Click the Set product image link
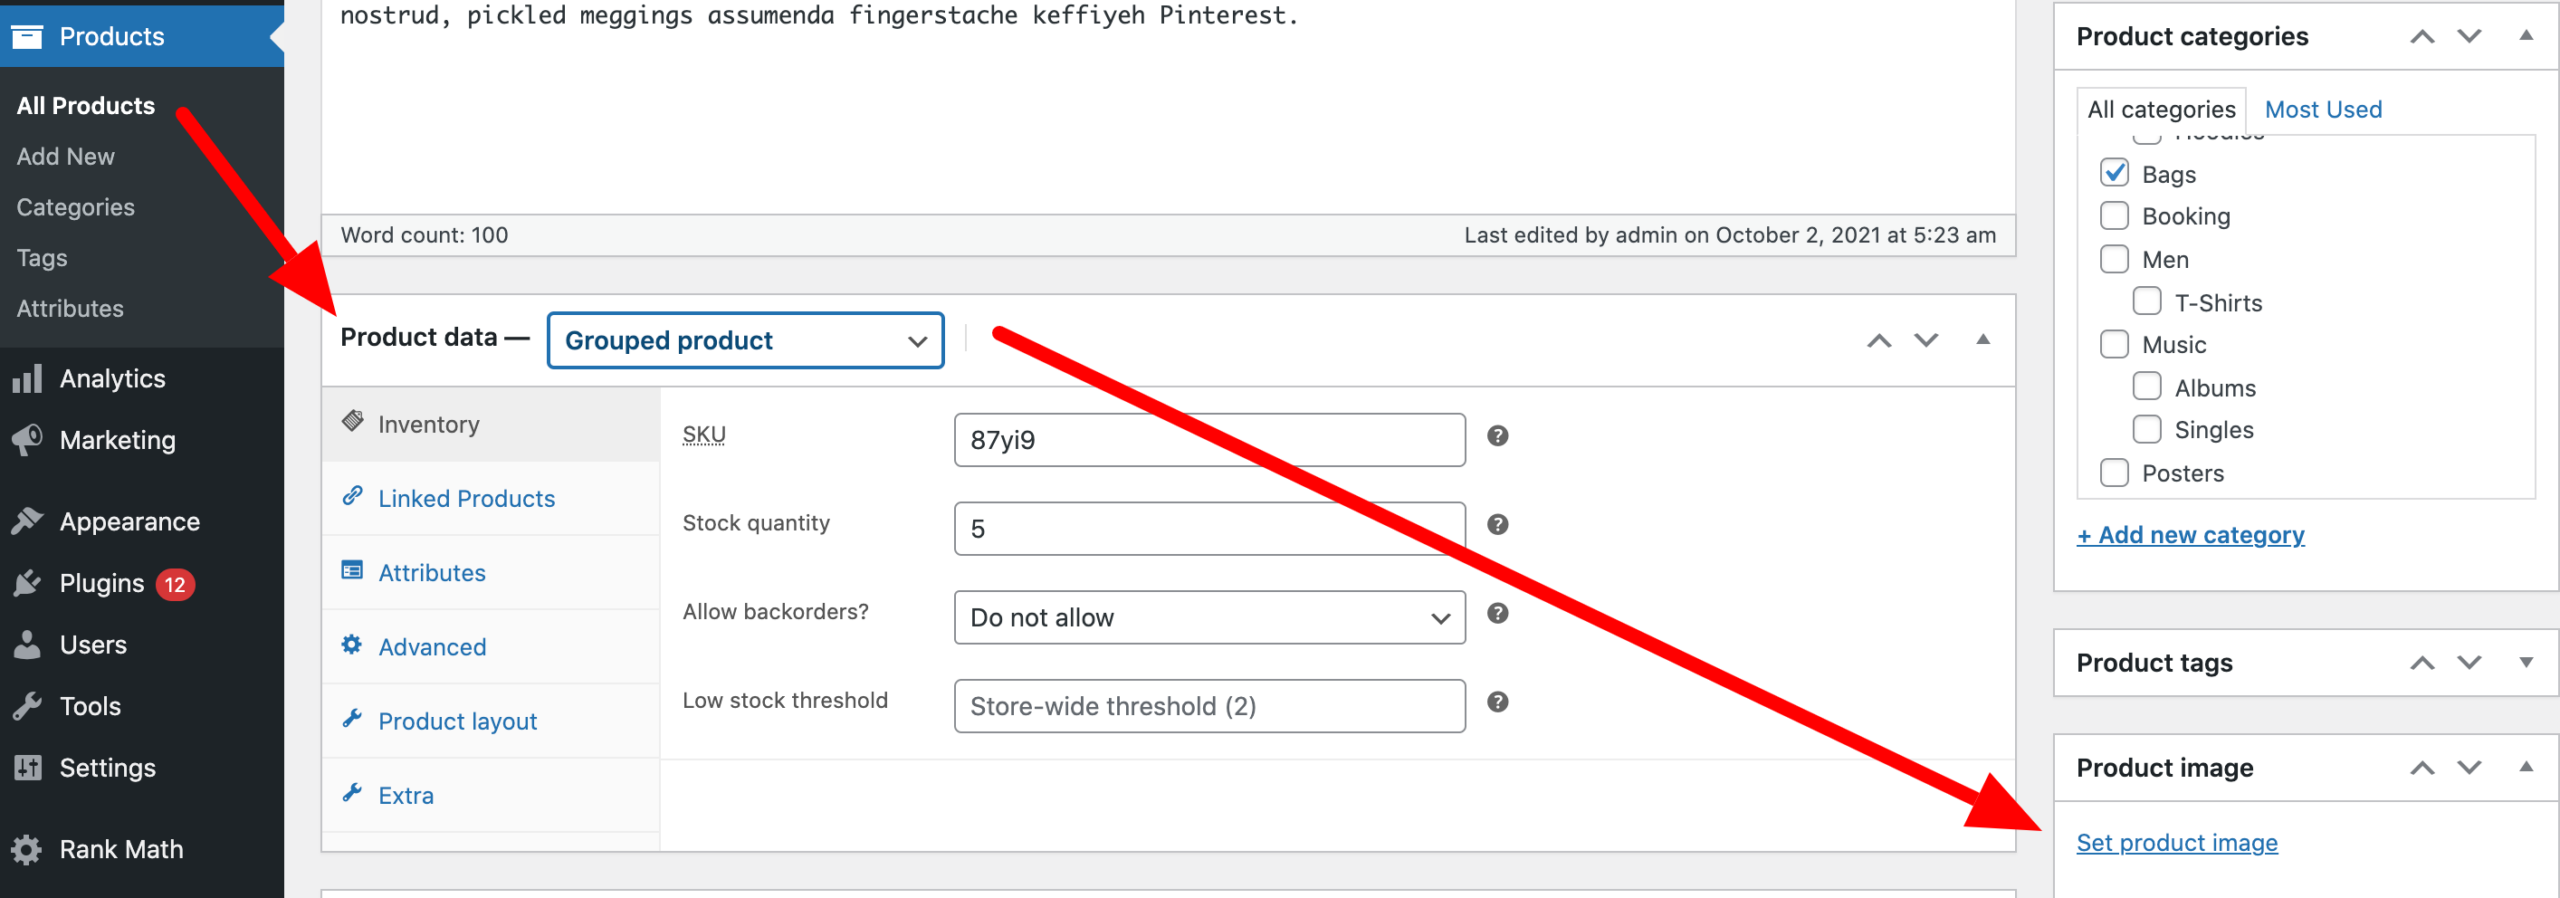Viewport: 2560px width, 898px height. coord(2177,843)
